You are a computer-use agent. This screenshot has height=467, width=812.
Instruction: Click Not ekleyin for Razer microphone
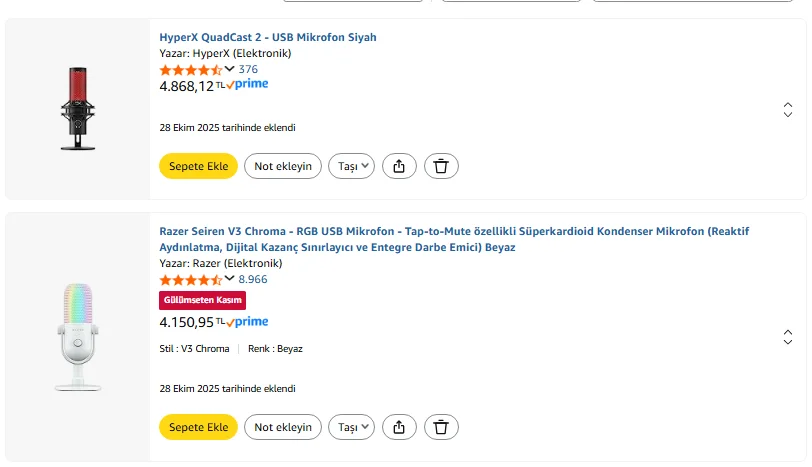283,427
